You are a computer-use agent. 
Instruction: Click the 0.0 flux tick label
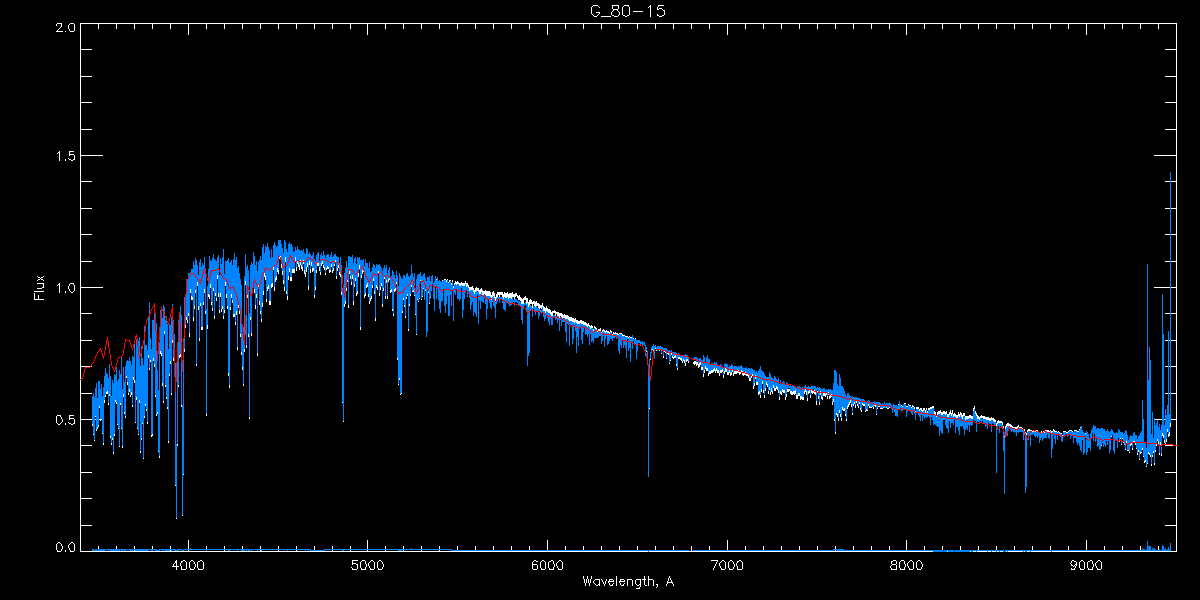66,548
